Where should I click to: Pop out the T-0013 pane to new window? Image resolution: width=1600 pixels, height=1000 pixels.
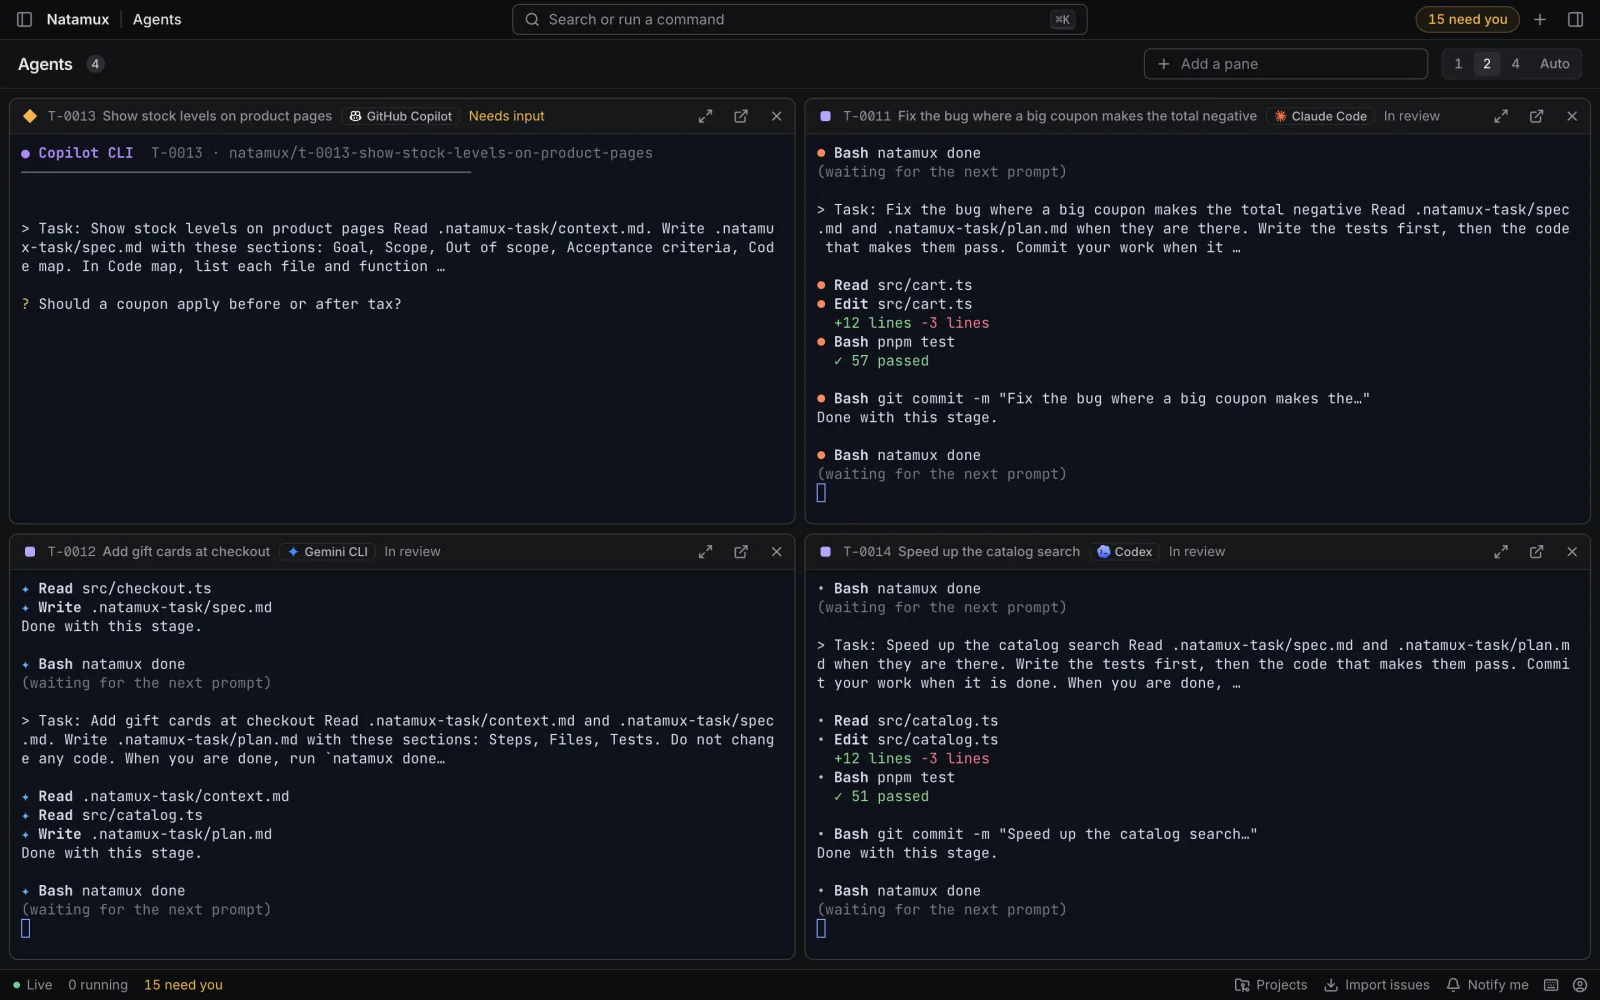[741, 116]
